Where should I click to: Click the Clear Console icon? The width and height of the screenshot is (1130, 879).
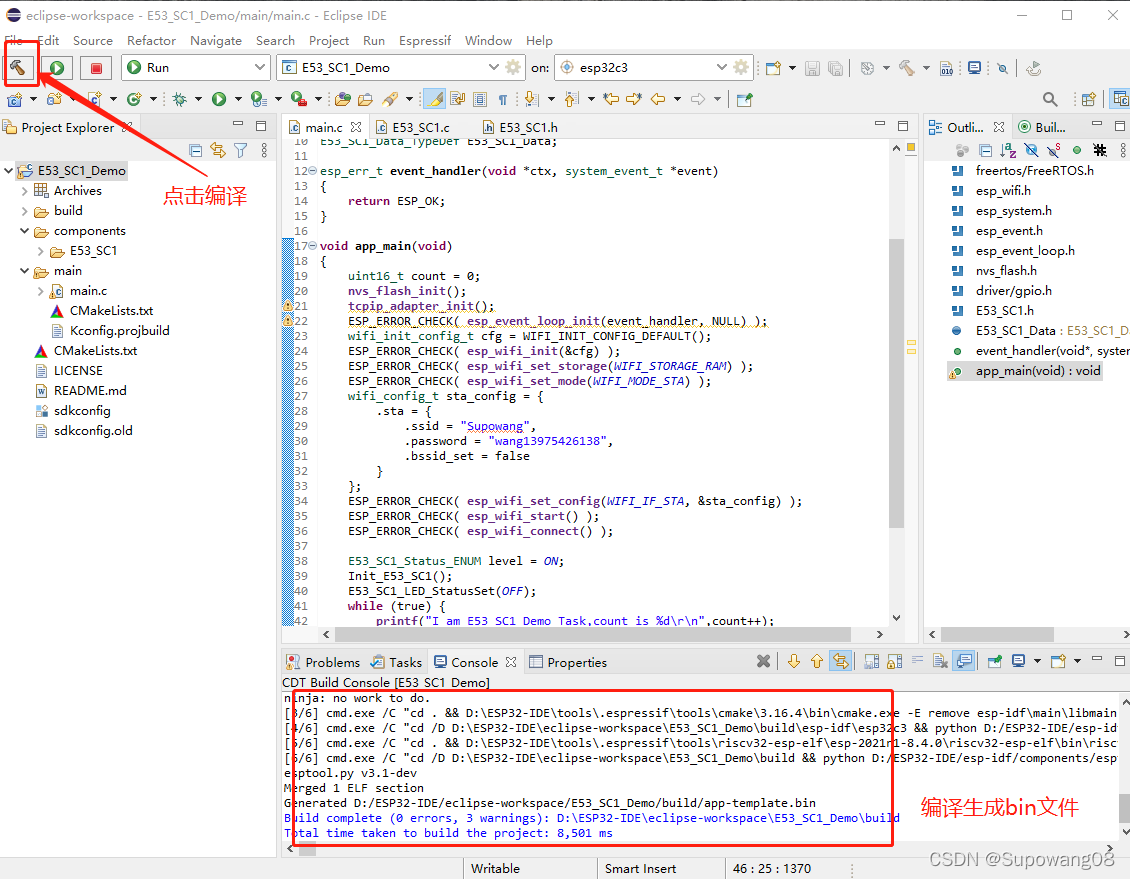(940, 661)
